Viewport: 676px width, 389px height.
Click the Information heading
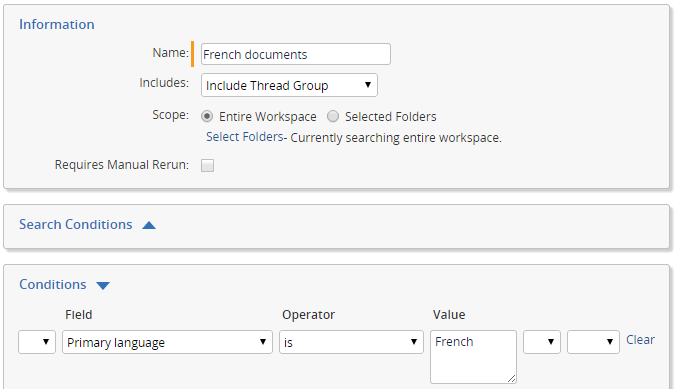(x=57, y=25)
